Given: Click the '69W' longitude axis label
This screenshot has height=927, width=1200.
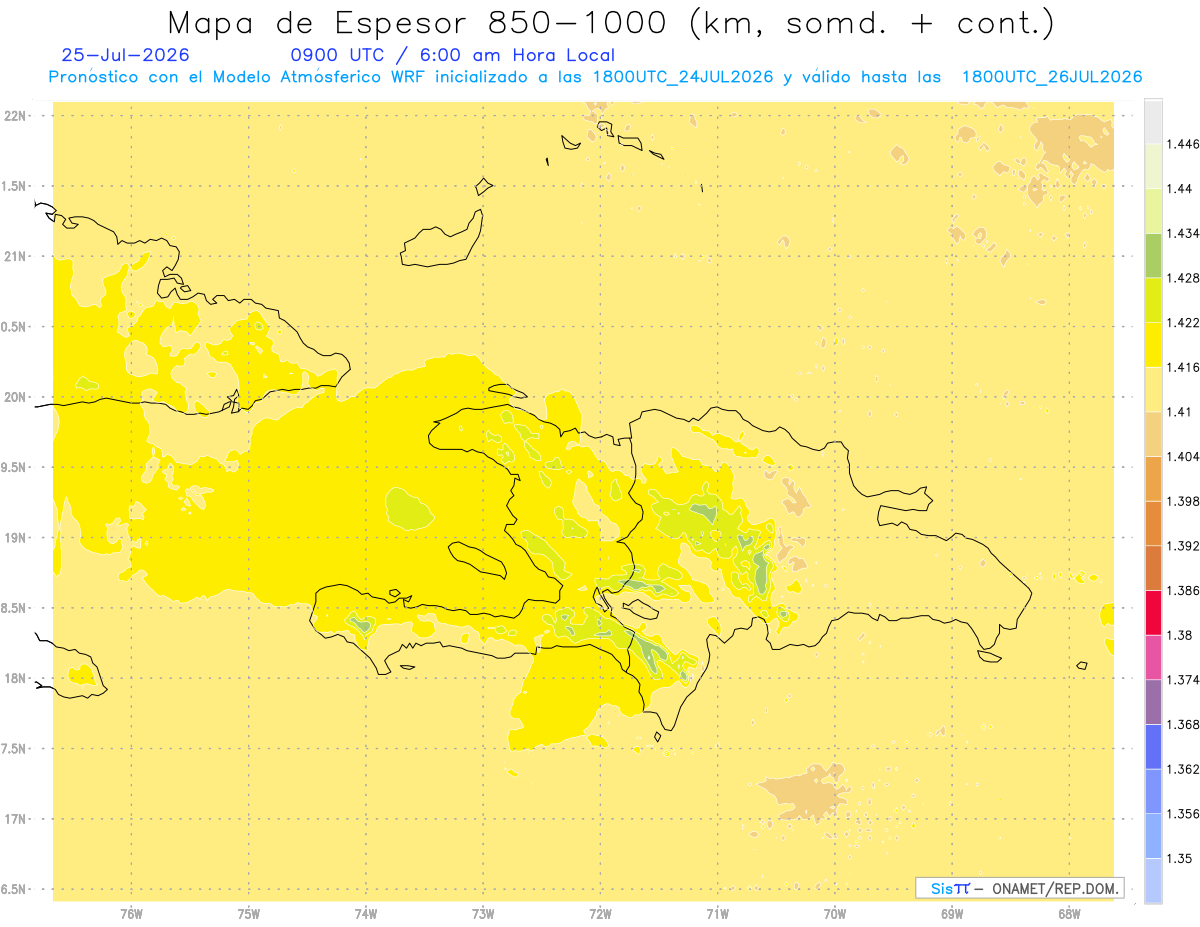Looking at the screenshot, I should click(x=952, y=914).
